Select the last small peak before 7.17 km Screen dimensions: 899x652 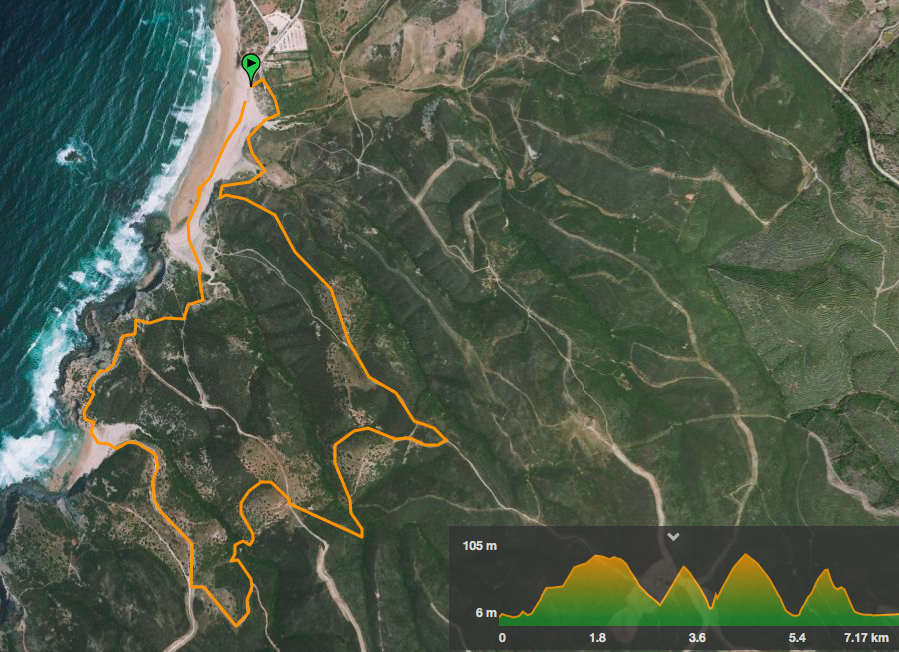point(827,571)
